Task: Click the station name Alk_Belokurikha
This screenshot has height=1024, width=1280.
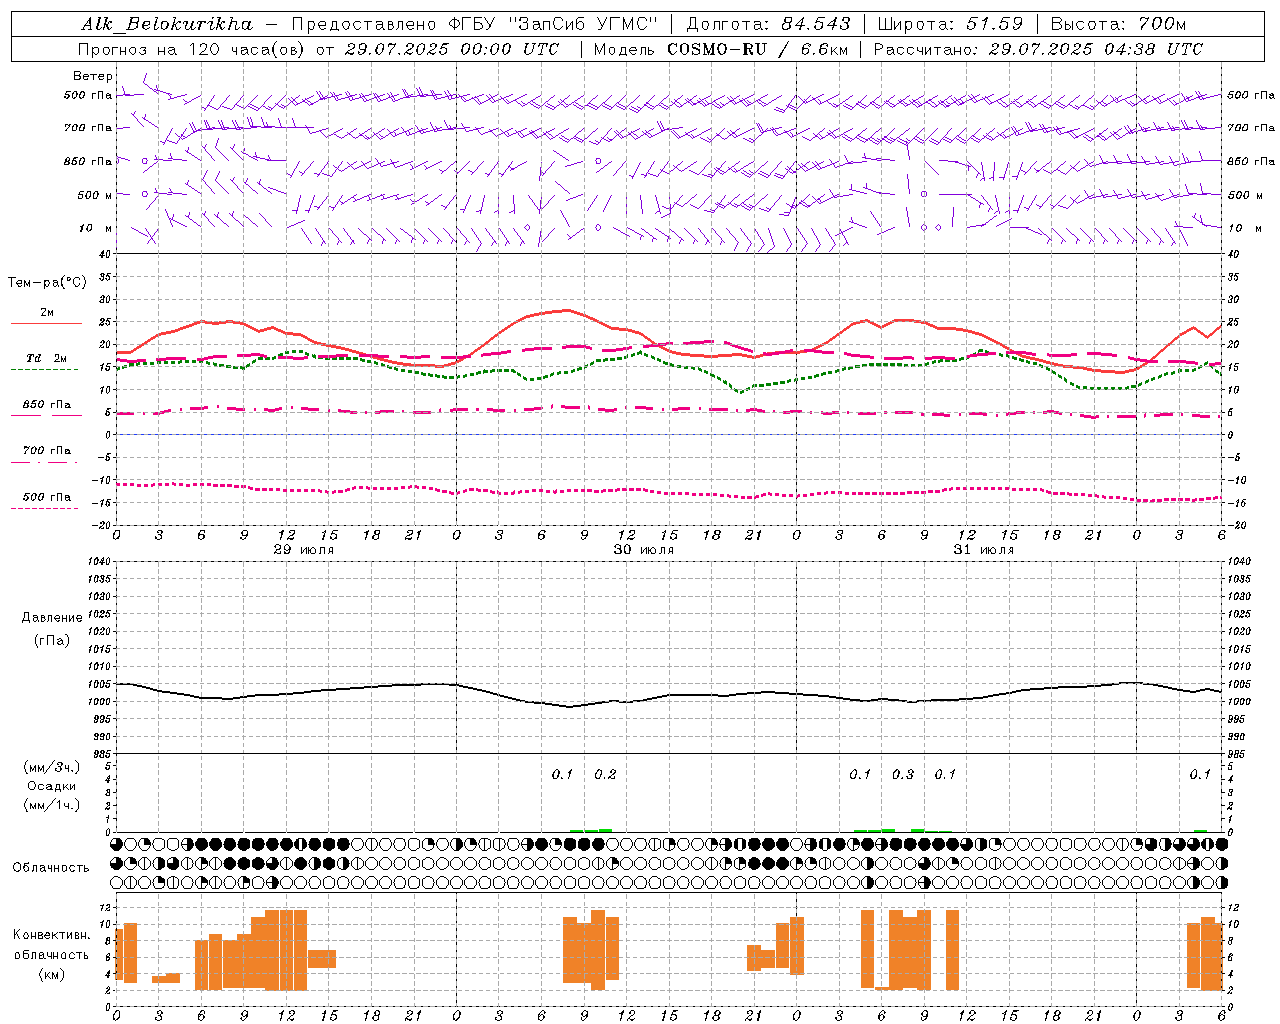Action: [x=167, y=24]
